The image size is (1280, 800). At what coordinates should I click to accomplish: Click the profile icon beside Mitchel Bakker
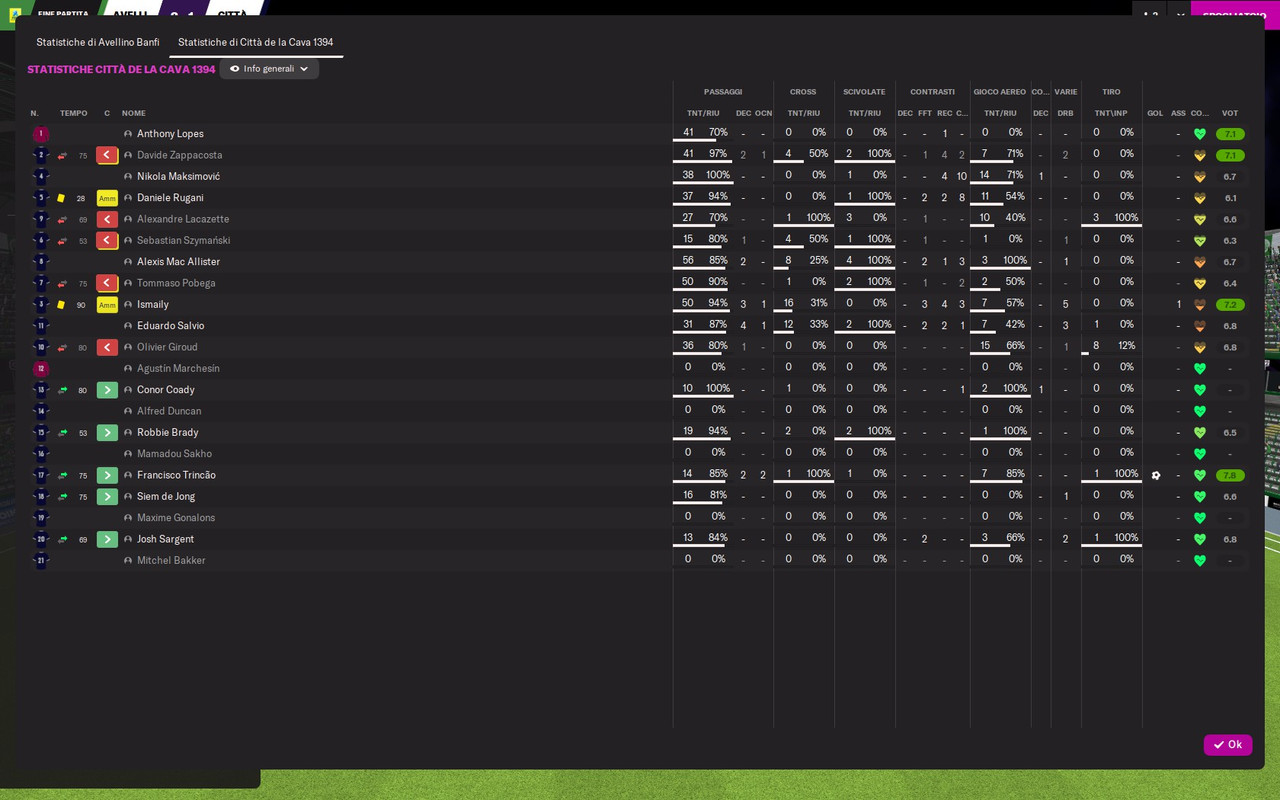click(128, 561)
